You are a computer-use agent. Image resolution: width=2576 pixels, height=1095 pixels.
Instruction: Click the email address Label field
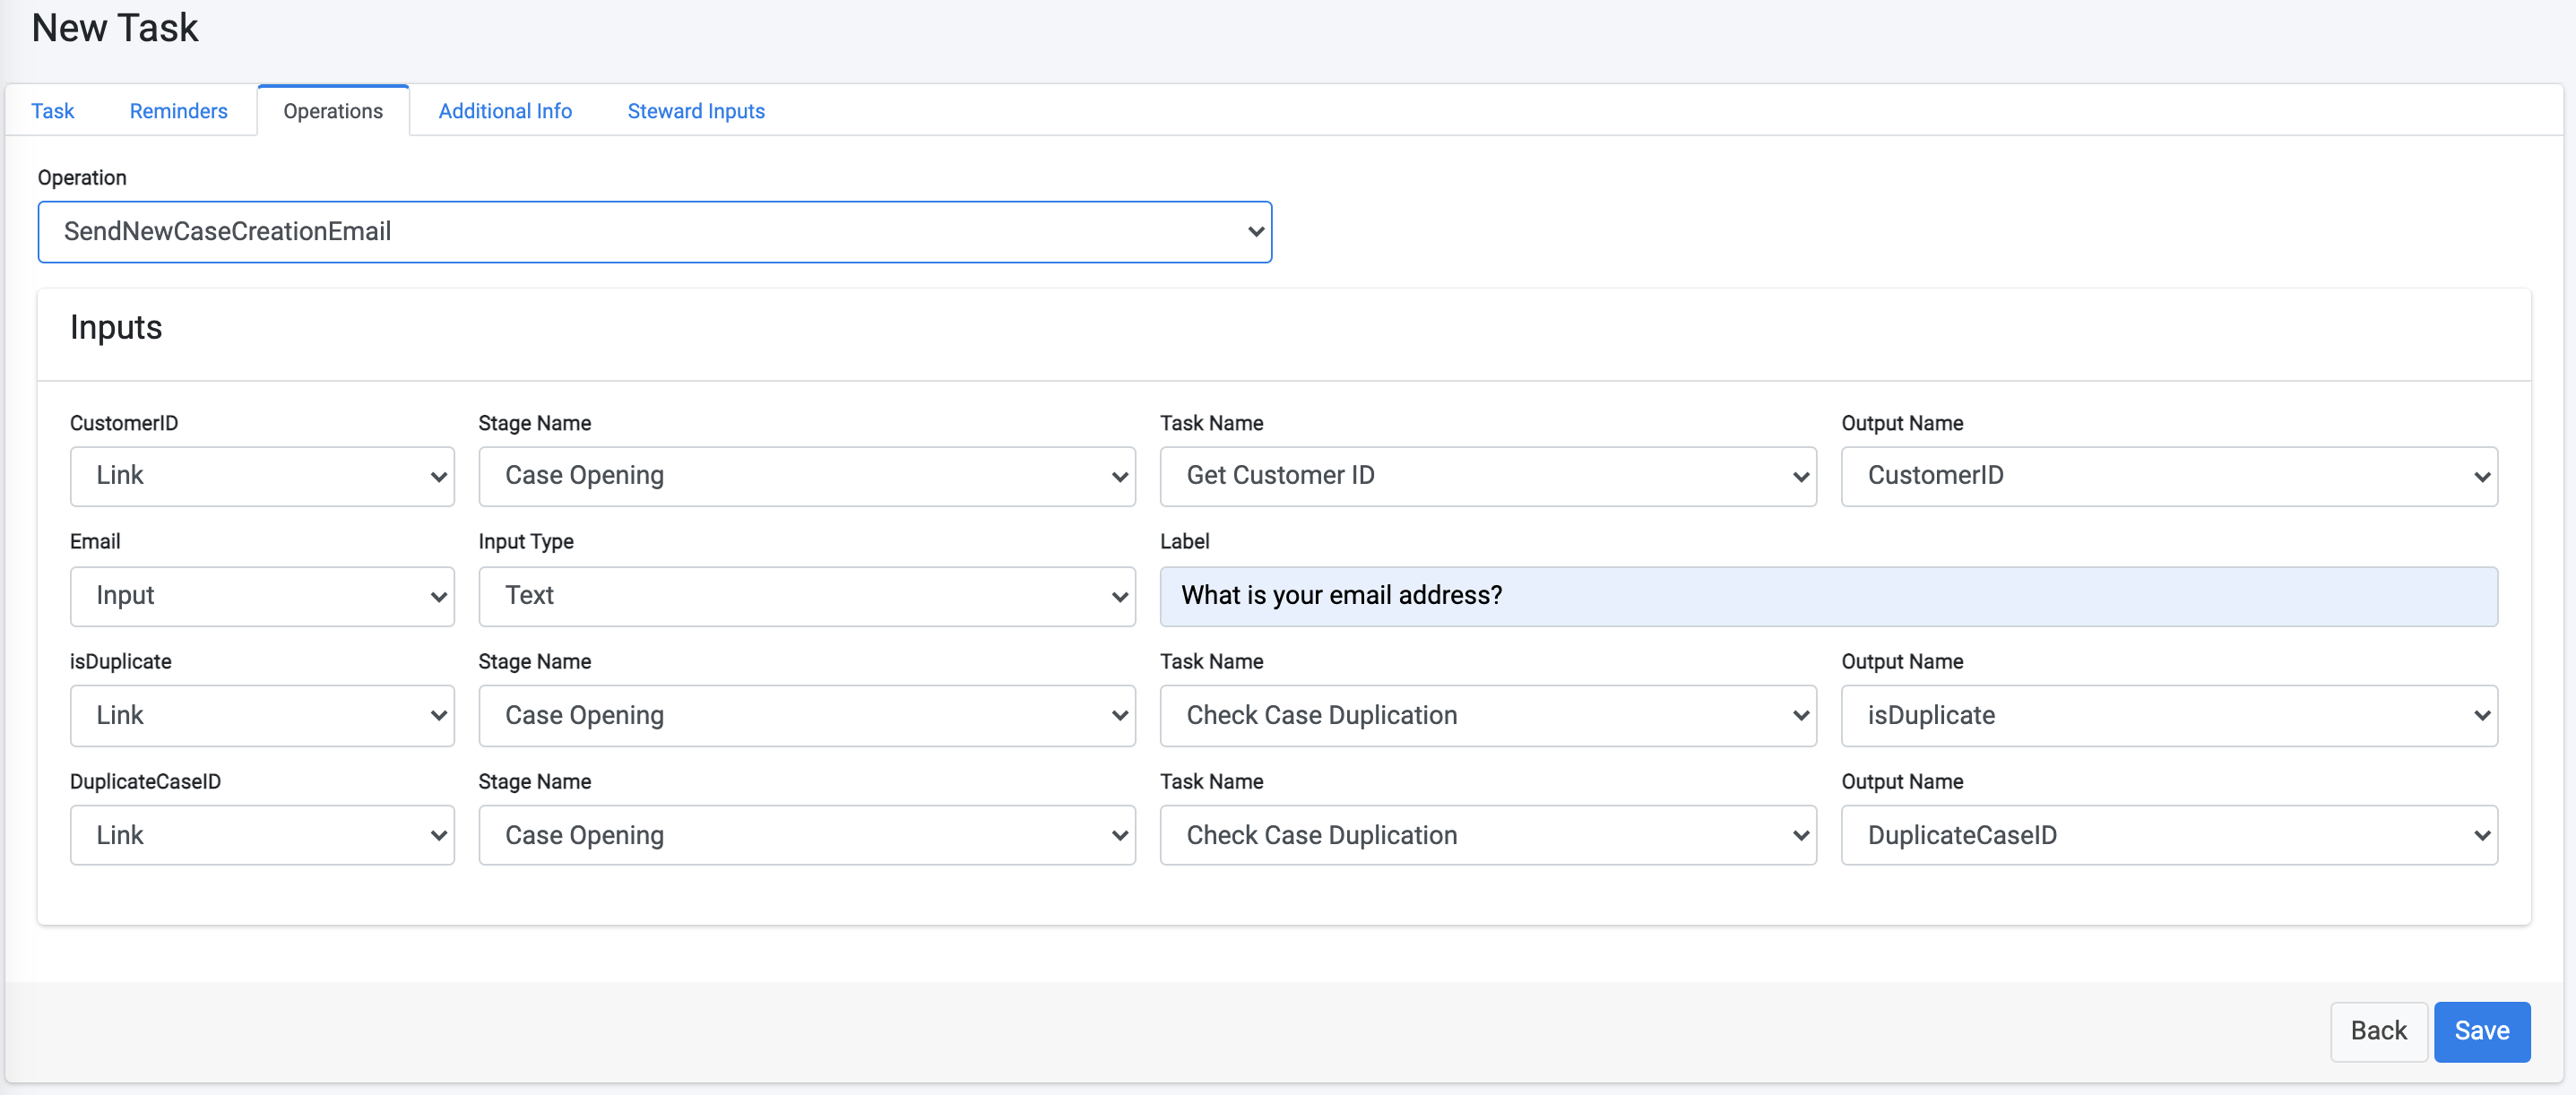click(1827, 596)
